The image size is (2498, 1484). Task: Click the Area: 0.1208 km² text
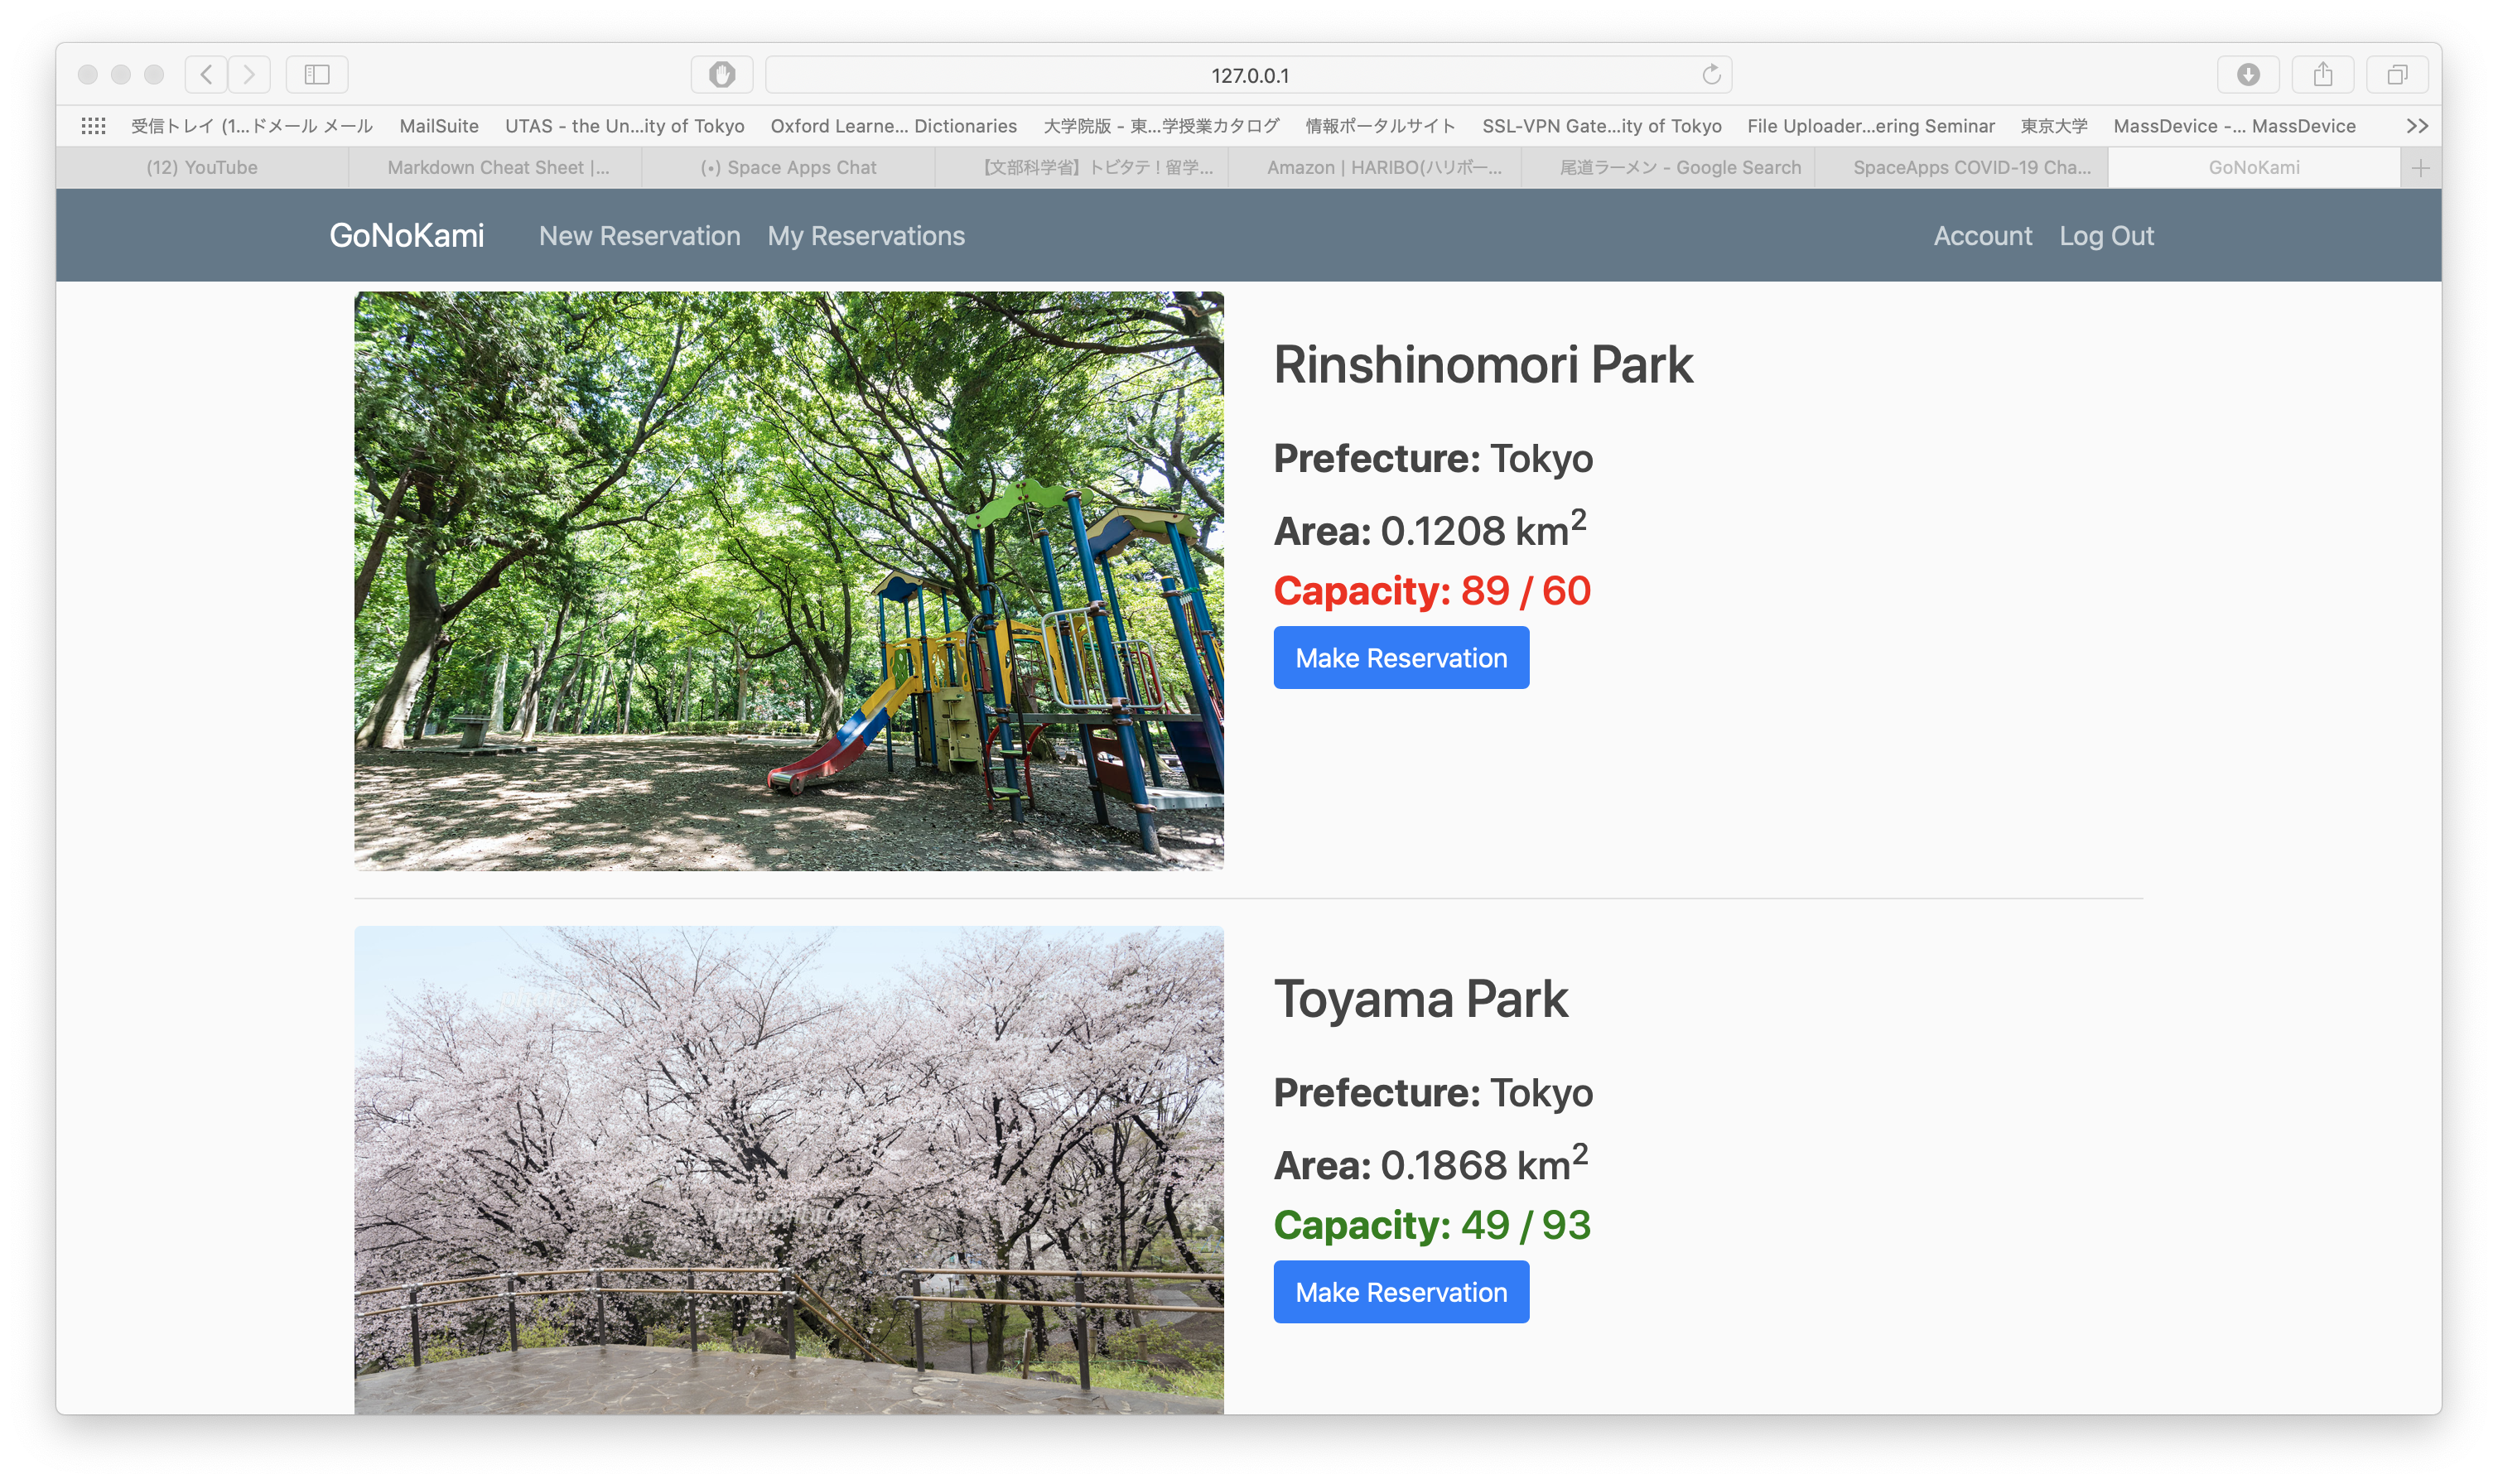[x=1430, y=529]
